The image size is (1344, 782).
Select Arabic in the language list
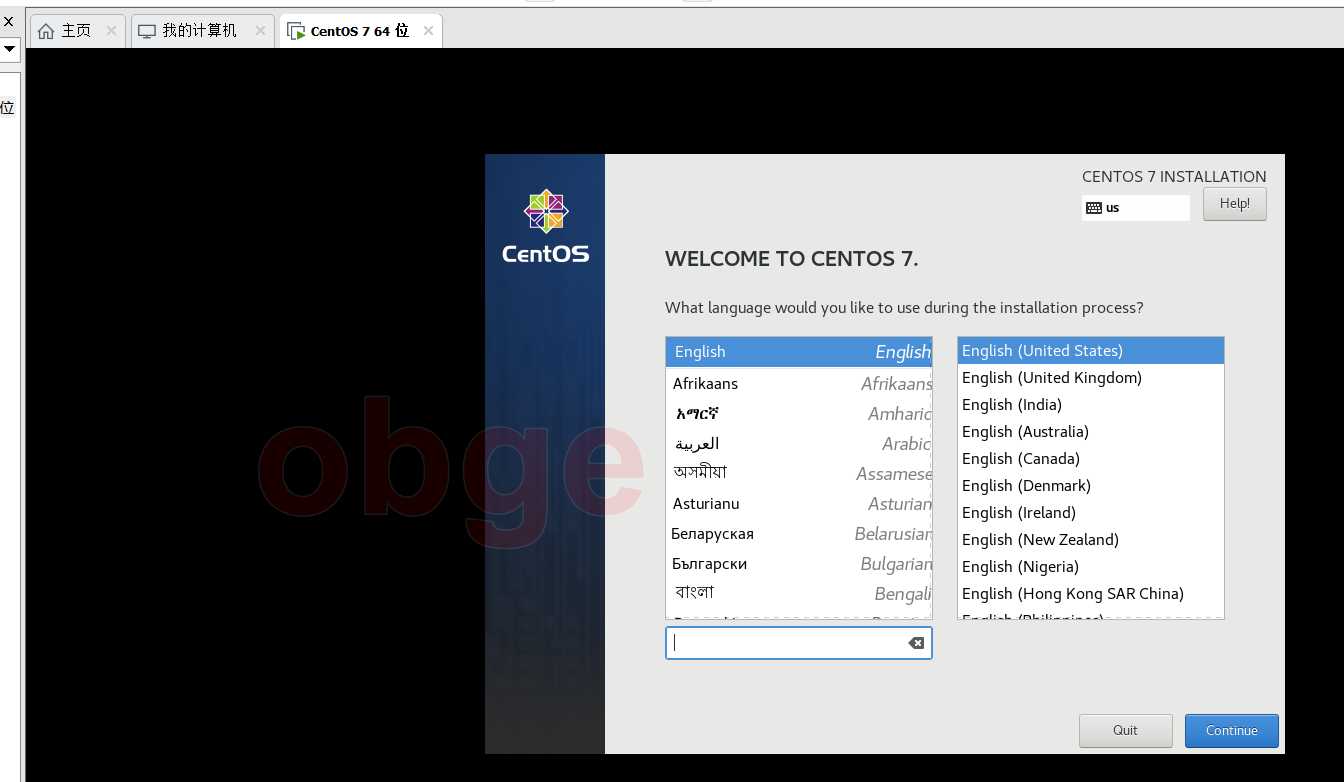[799, 443]
